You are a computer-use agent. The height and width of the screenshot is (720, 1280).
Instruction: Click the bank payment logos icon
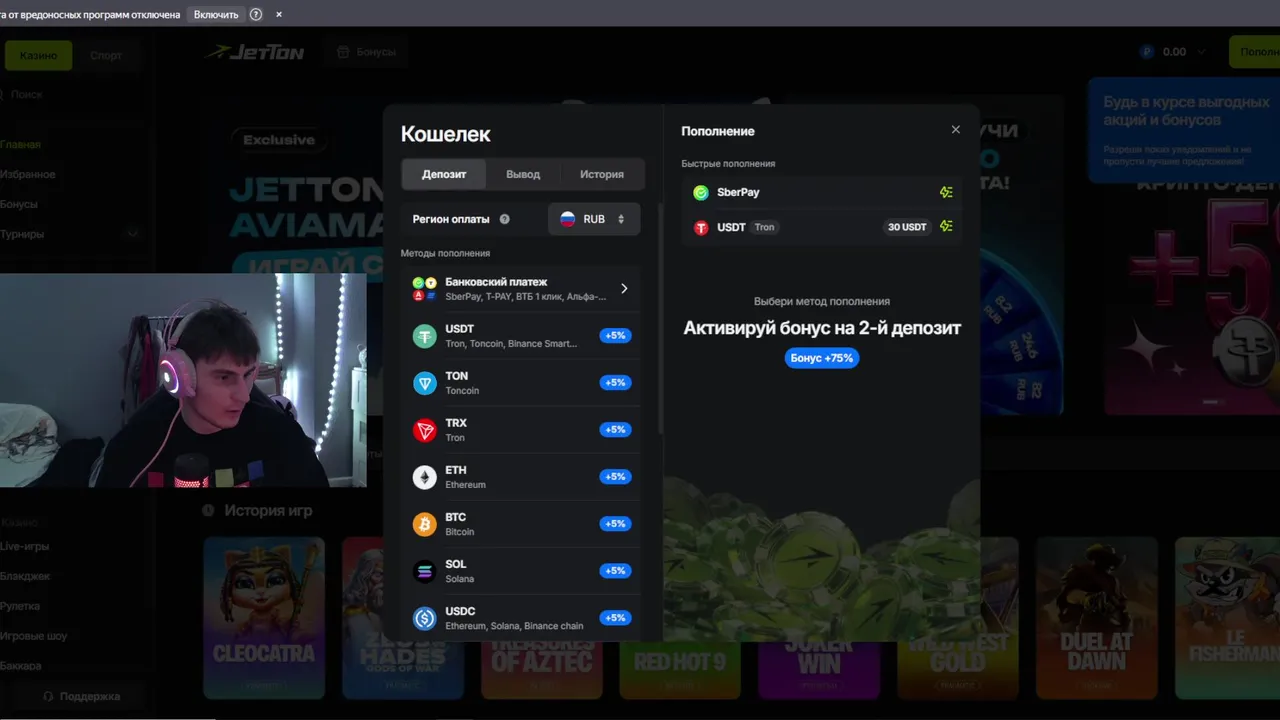[425, 289]
